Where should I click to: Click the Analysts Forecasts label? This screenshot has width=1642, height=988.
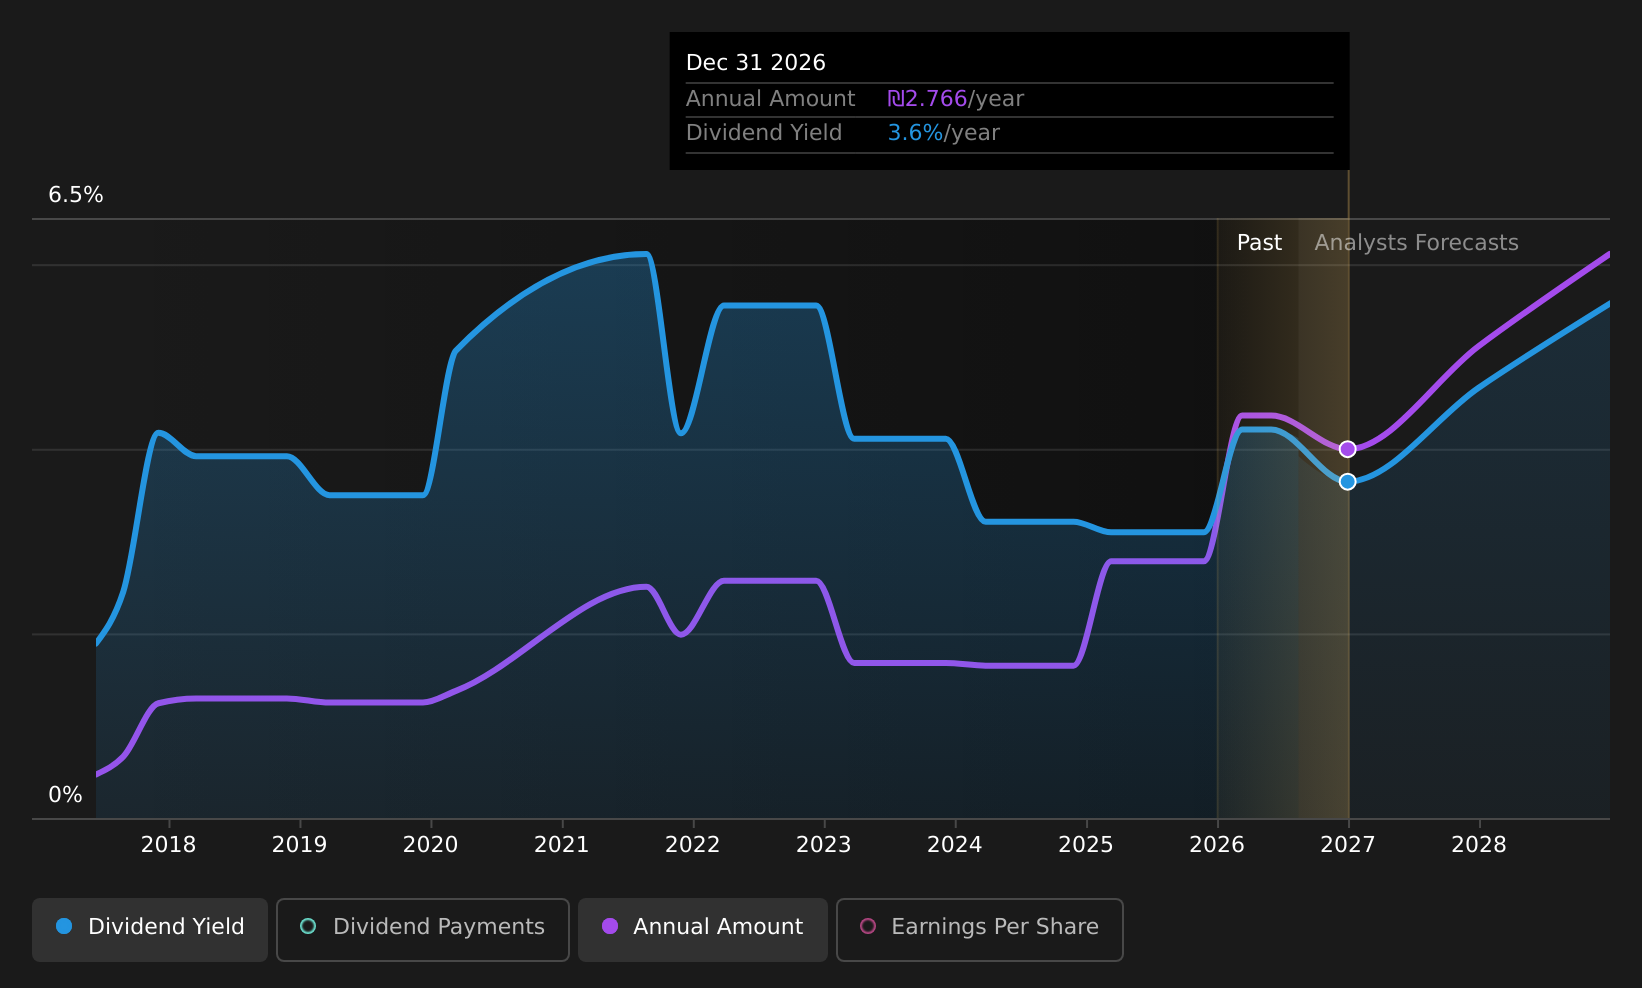(1416, 243)
